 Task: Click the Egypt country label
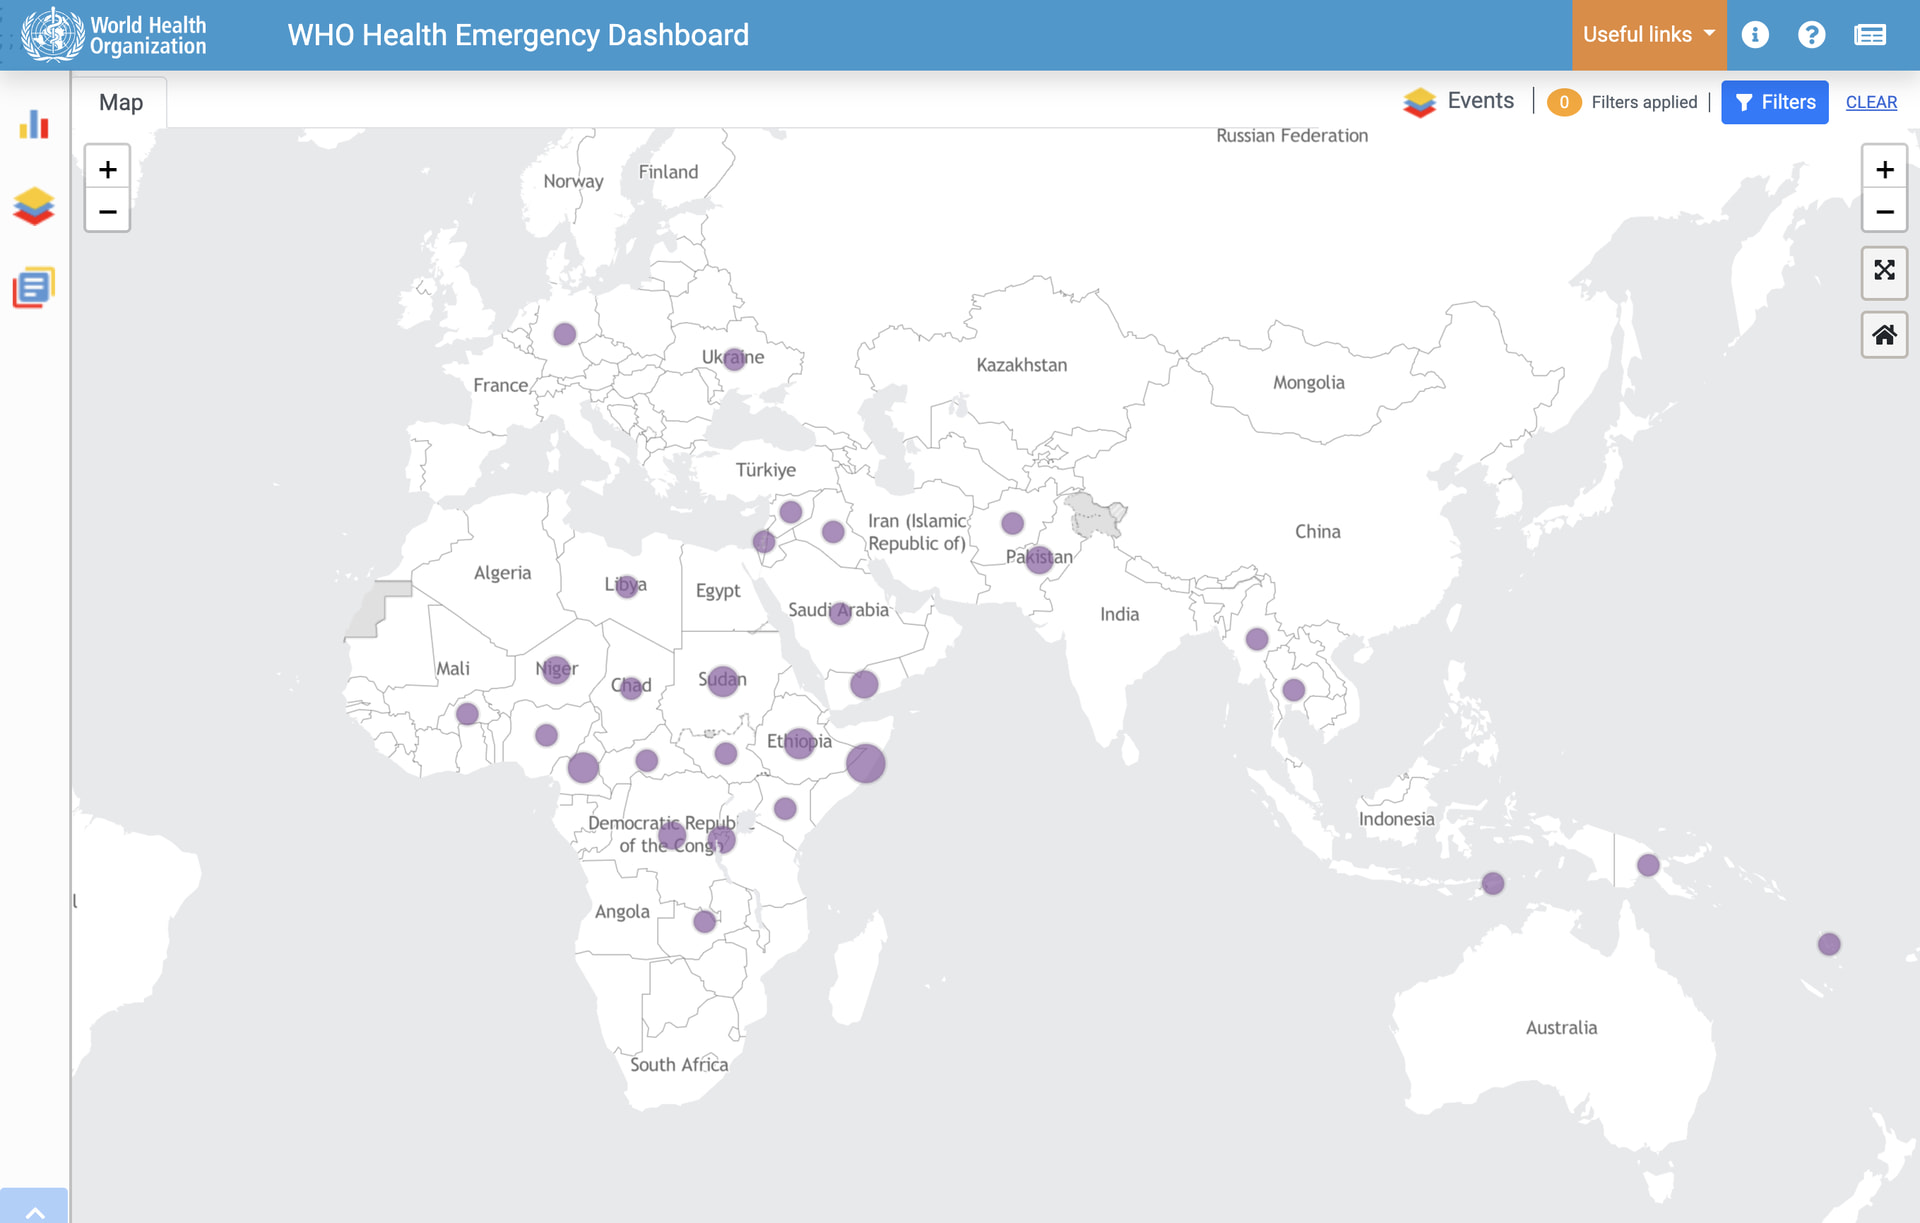click(718, 591)
